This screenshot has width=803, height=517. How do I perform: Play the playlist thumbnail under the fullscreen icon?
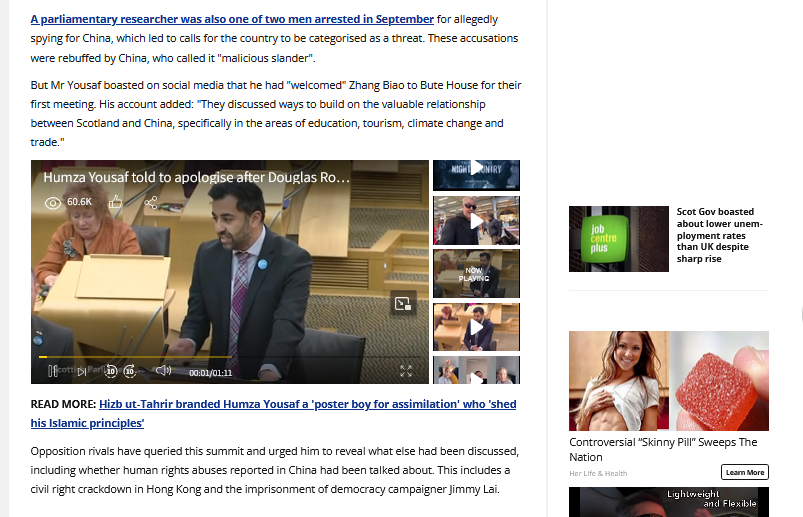coord(476,370)
